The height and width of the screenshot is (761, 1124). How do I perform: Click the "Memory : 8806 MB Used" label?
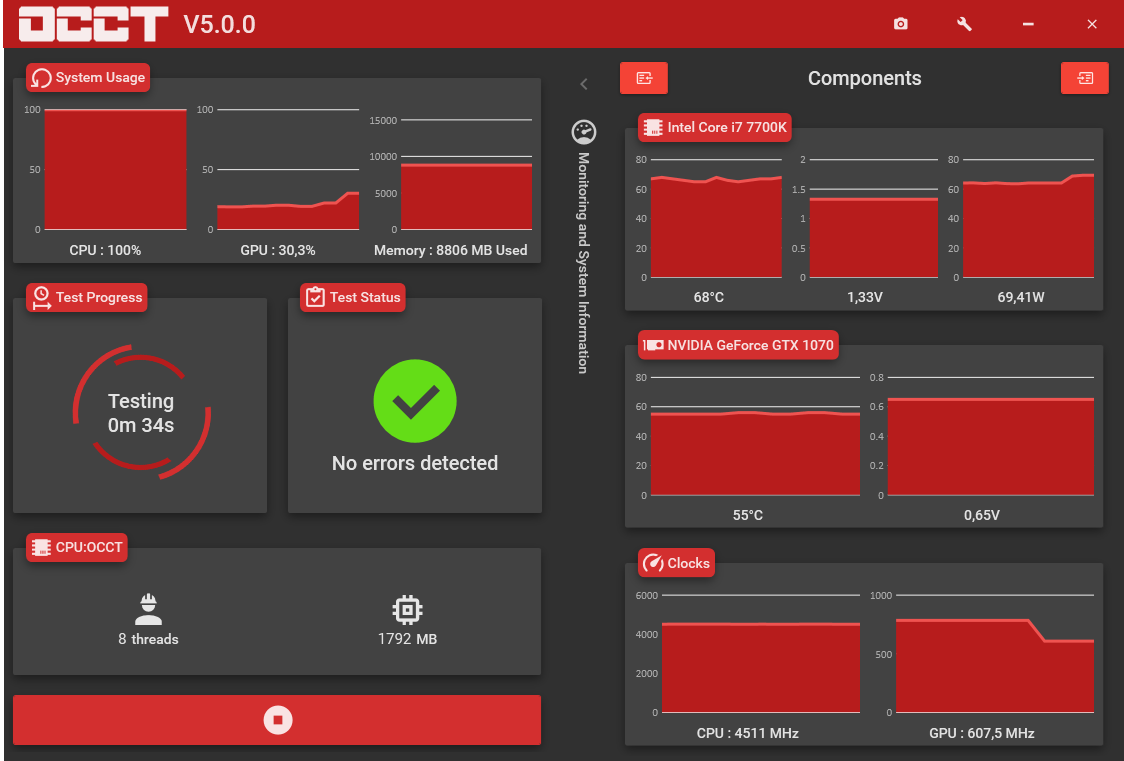[451, 250]
